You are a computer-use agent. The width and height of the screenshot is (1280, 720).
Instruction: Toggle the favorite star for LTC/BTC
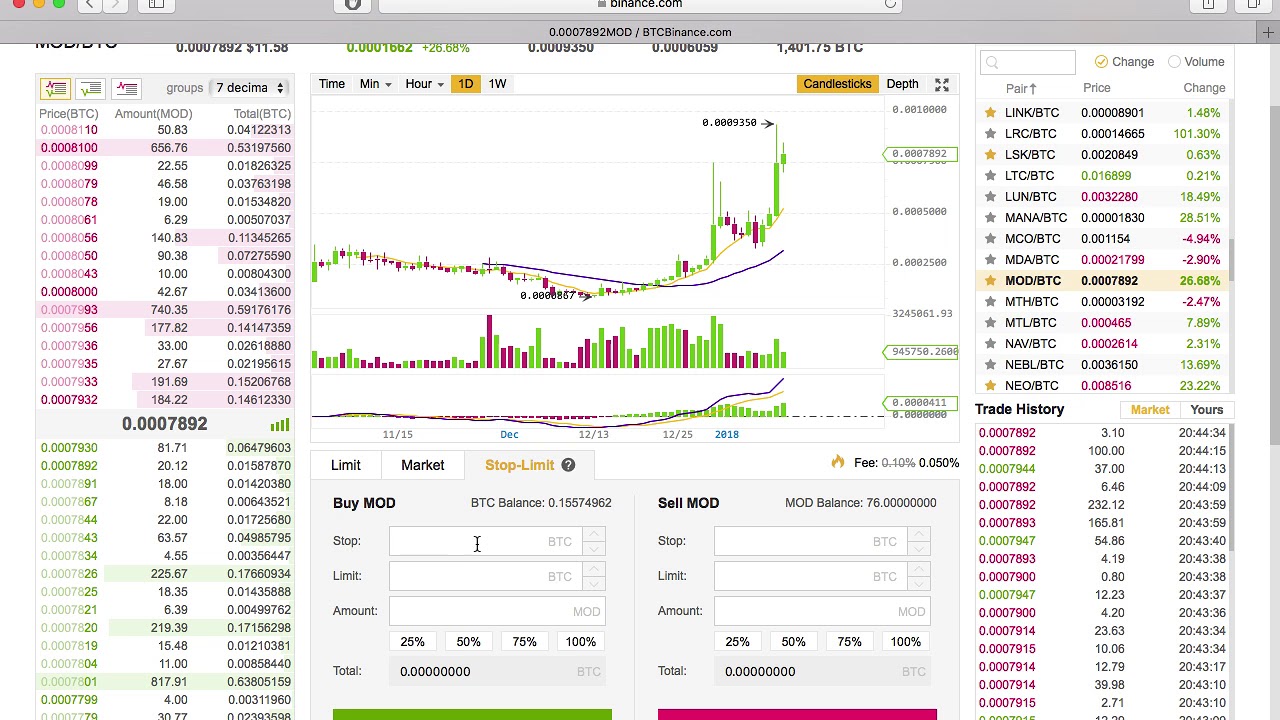(x=990, y=176)
